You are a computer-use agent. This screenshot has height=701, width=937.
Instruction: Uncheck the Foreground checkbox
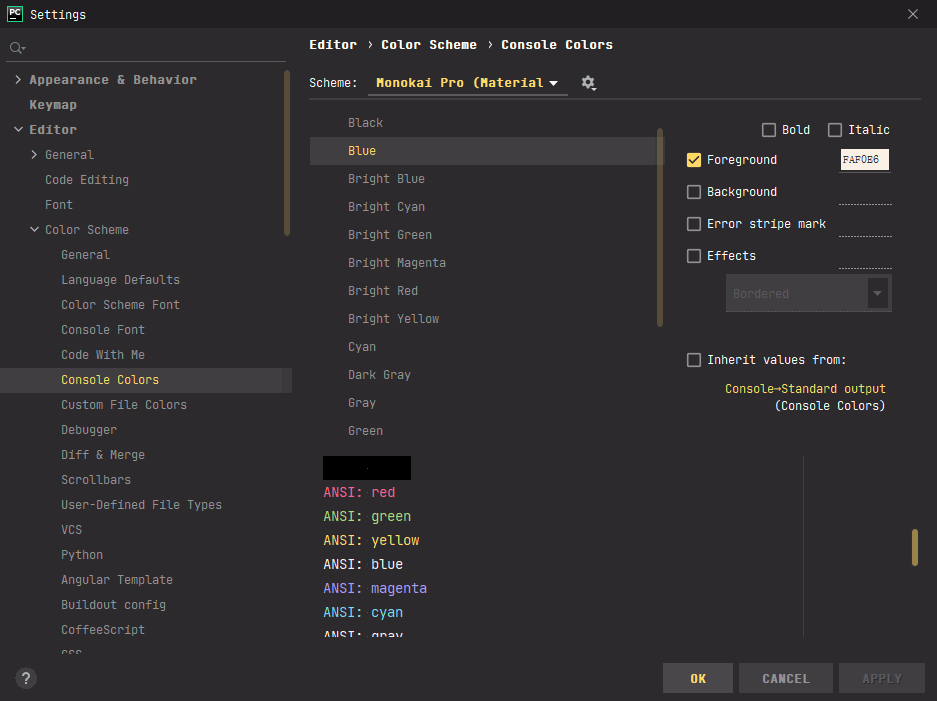tap(694, 160)
